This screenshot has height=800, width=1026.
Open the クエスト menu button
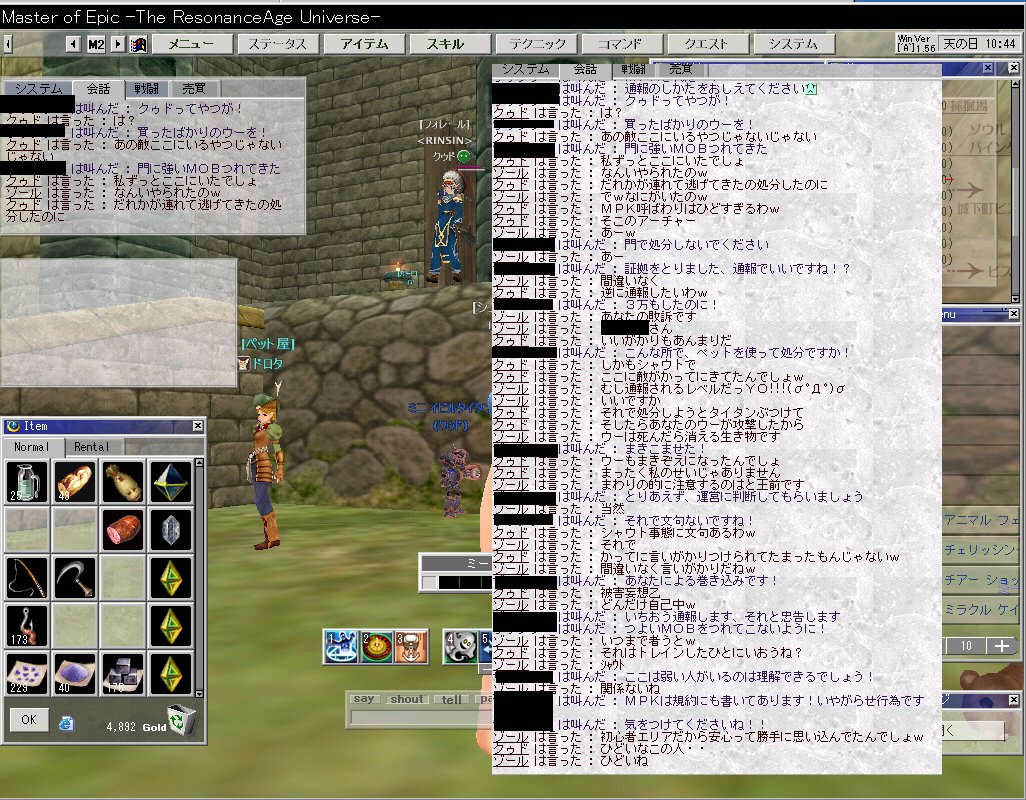[707, 44]
